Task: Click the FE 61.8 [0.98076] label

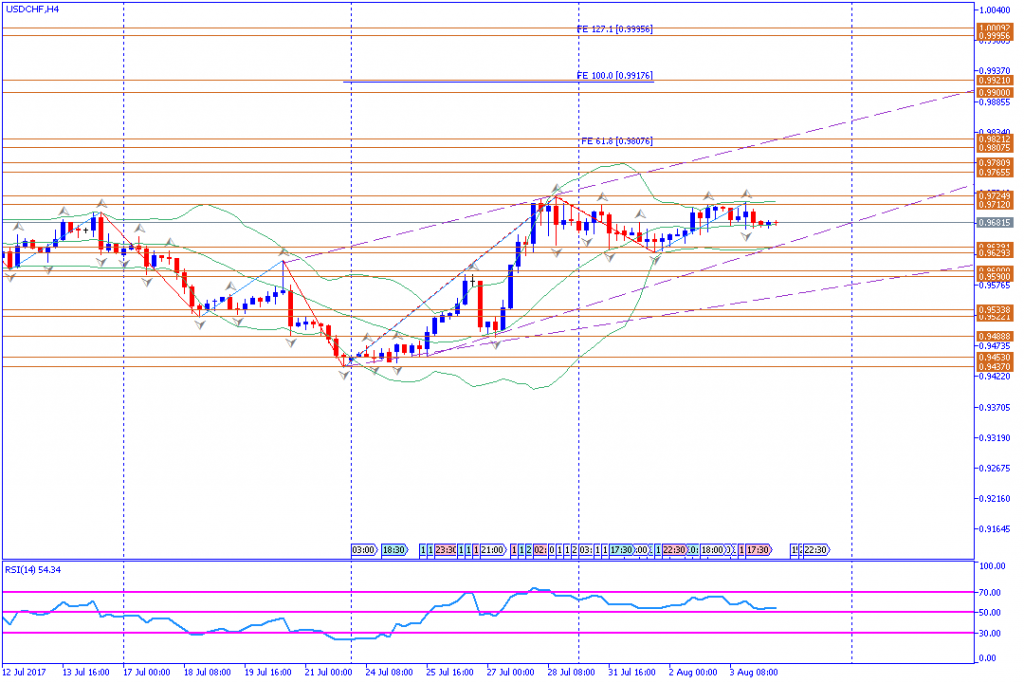Action: [615, 141]
